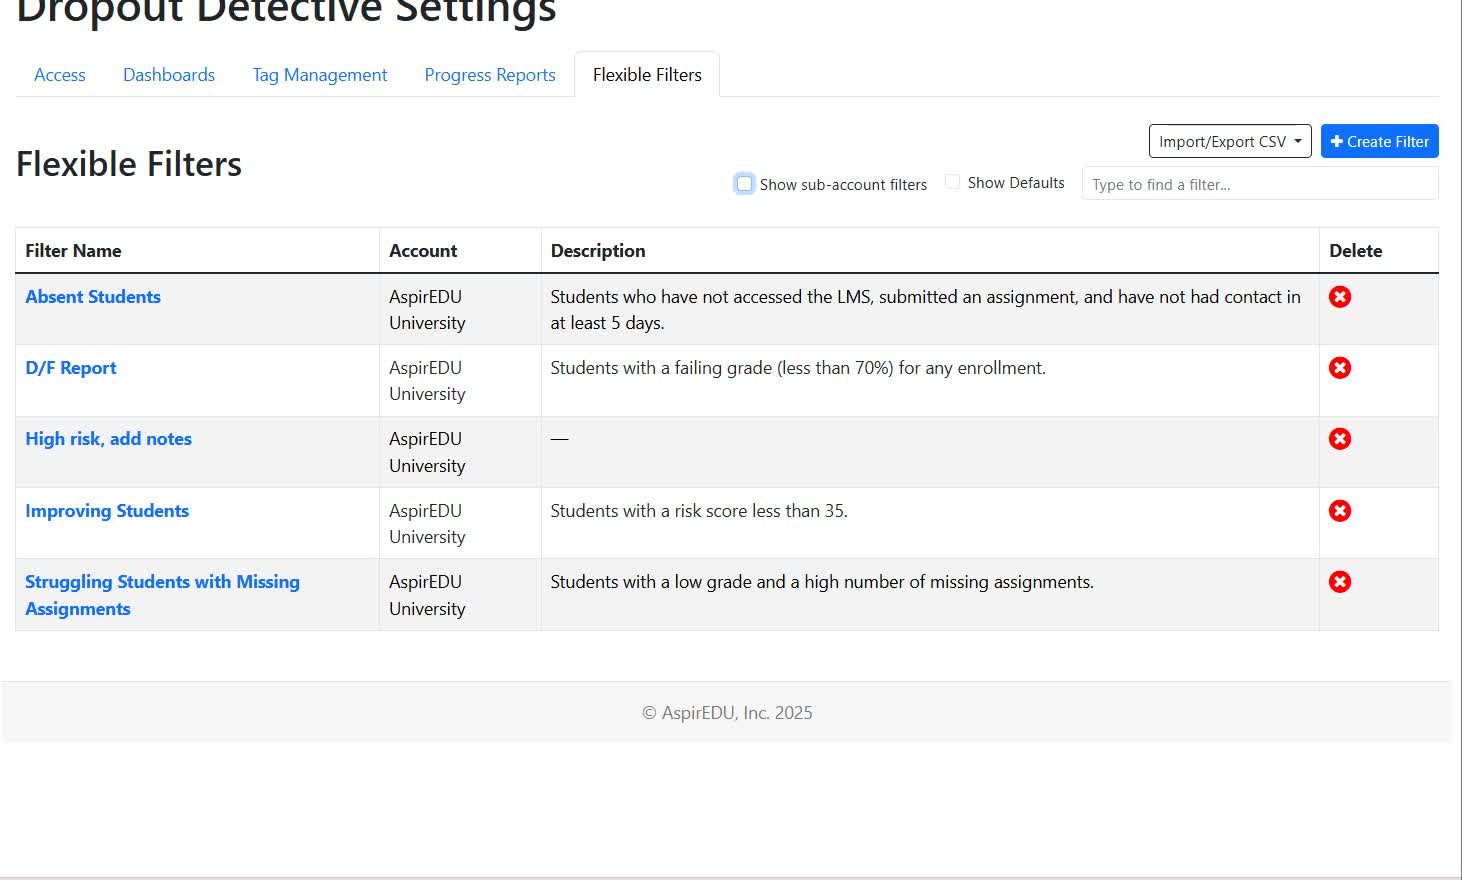Image resolution: width=1462 pixels, height=880 pixels.
Task: Click the Create Filter button
Action: coord(1379,141)
